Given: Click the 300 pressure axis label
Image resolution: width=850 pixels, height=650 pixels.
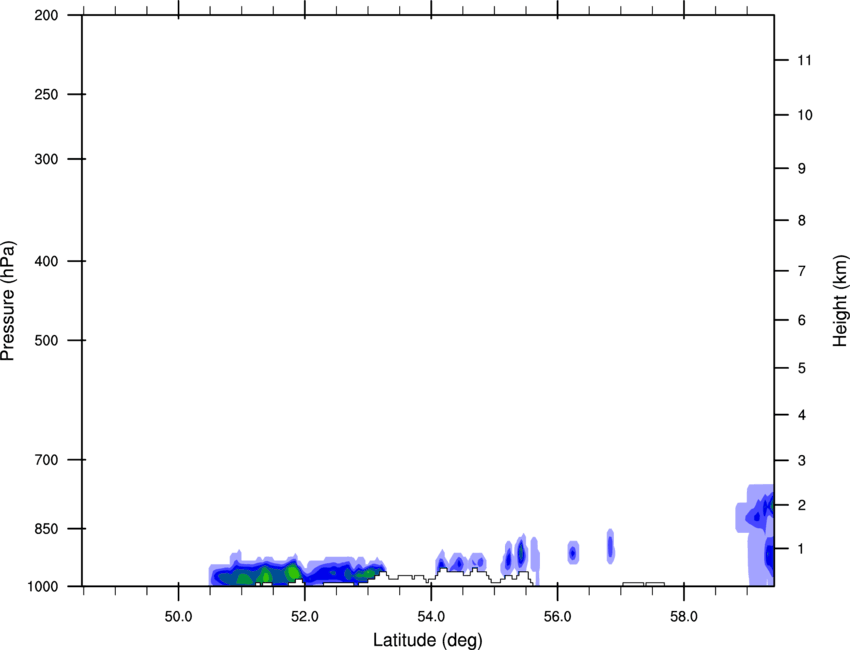Looking at the screenshot, I should [46, 159].
